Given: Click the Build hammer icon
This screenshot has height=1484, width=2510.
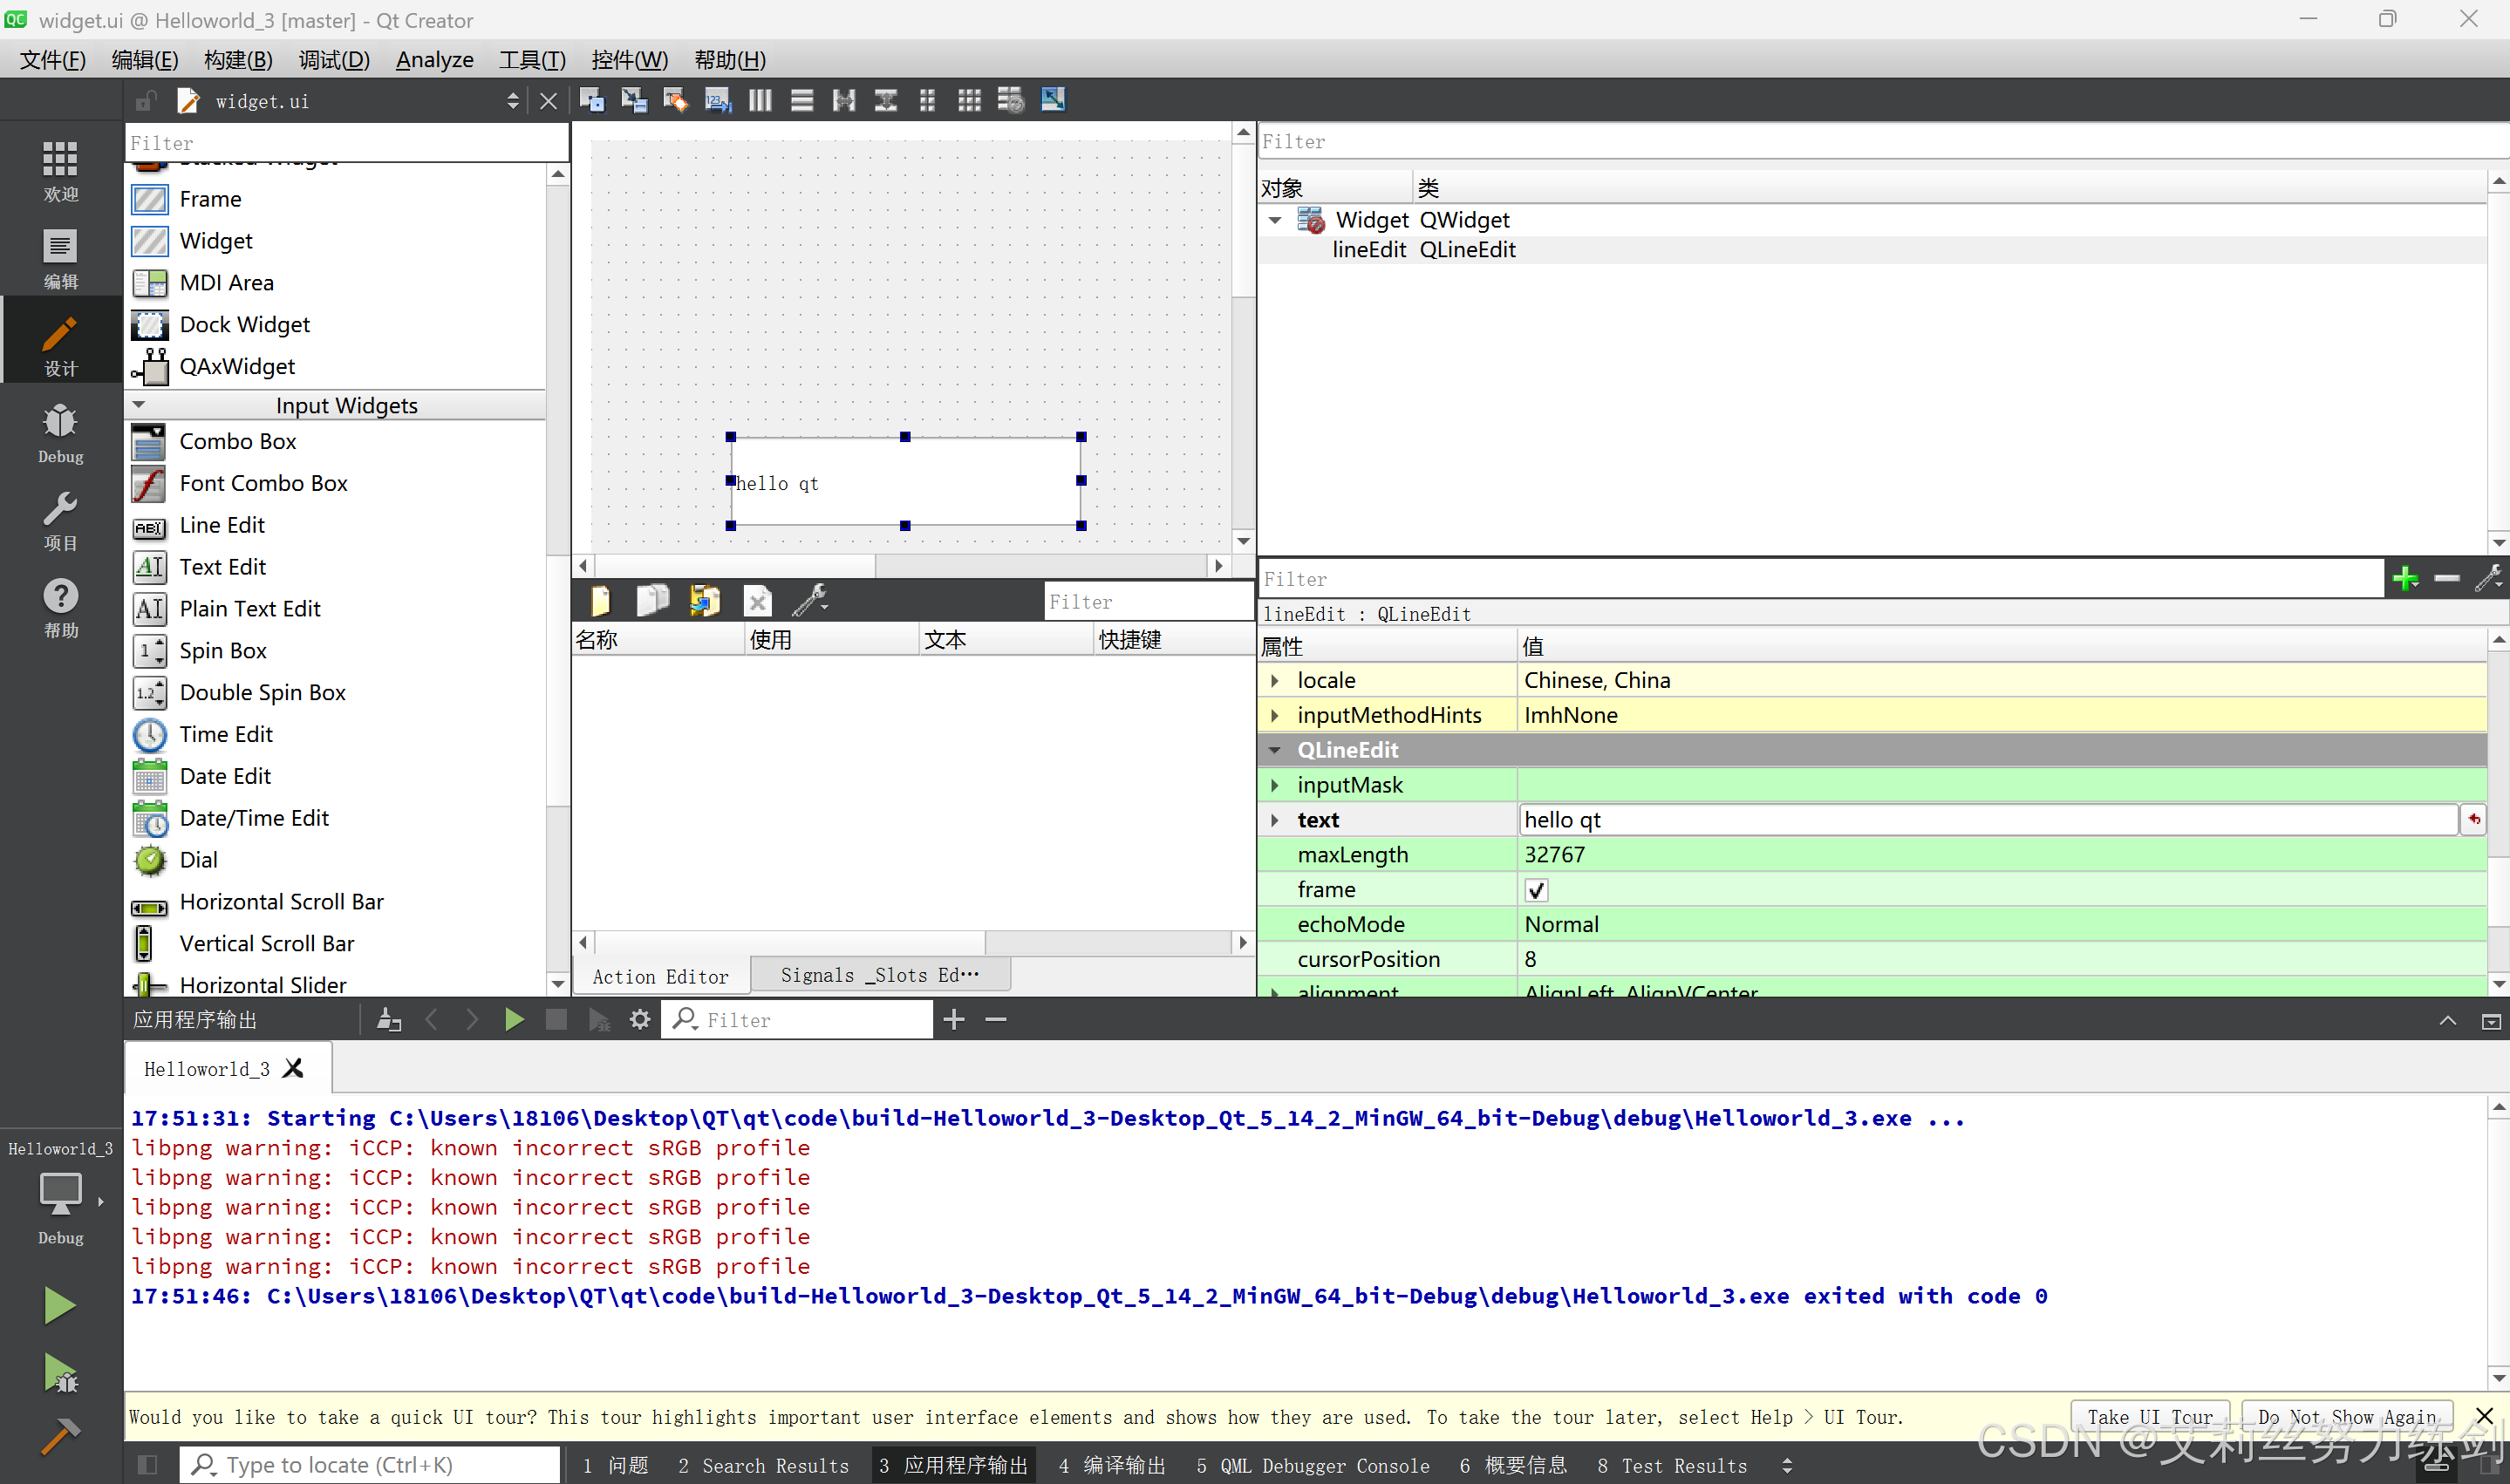Looking at the screenshot, I should [59, 1436].
